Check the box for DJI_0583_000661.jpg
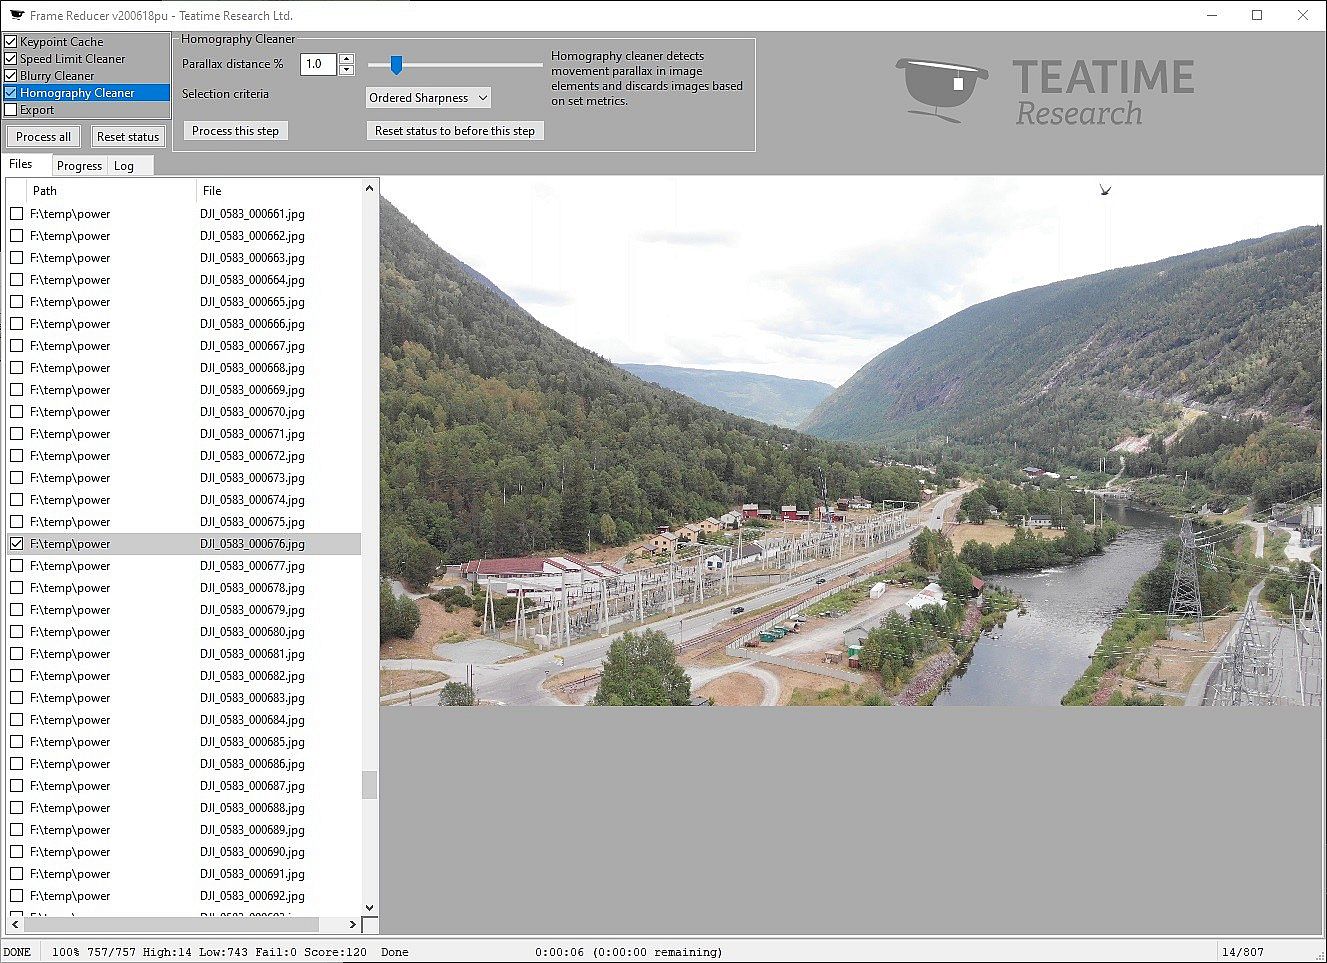The image size is (1327, 963). (x=16, y=214)
